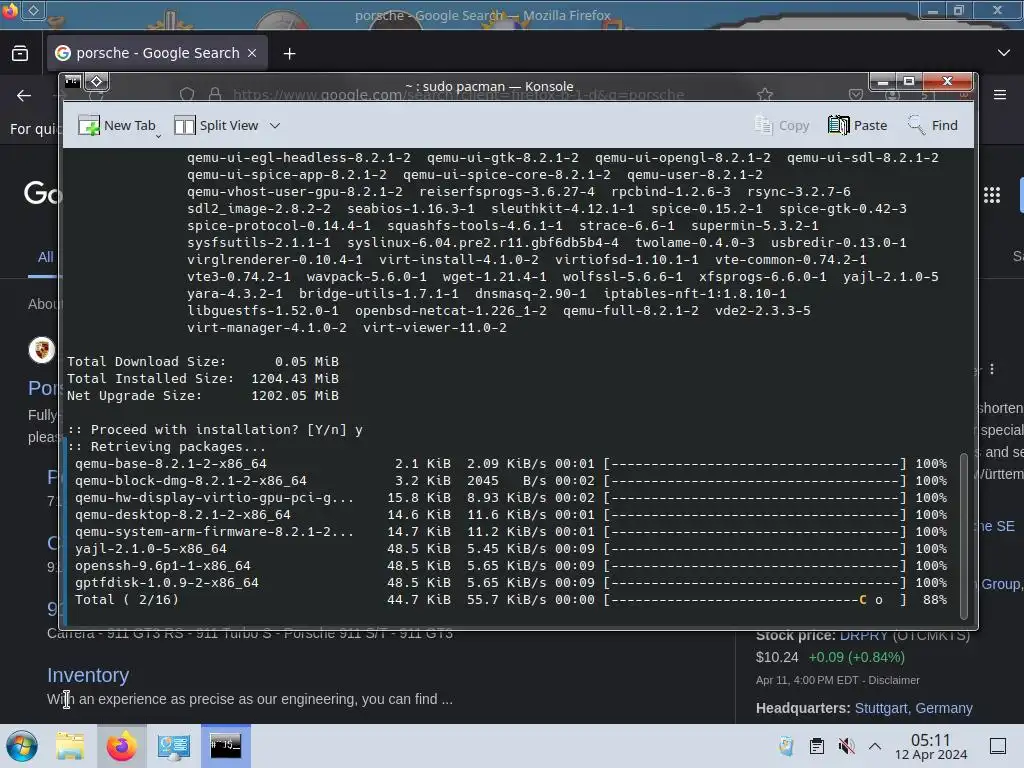
Task: Click the Konsole terminal scrollbar
Action: tap(964, 536)
